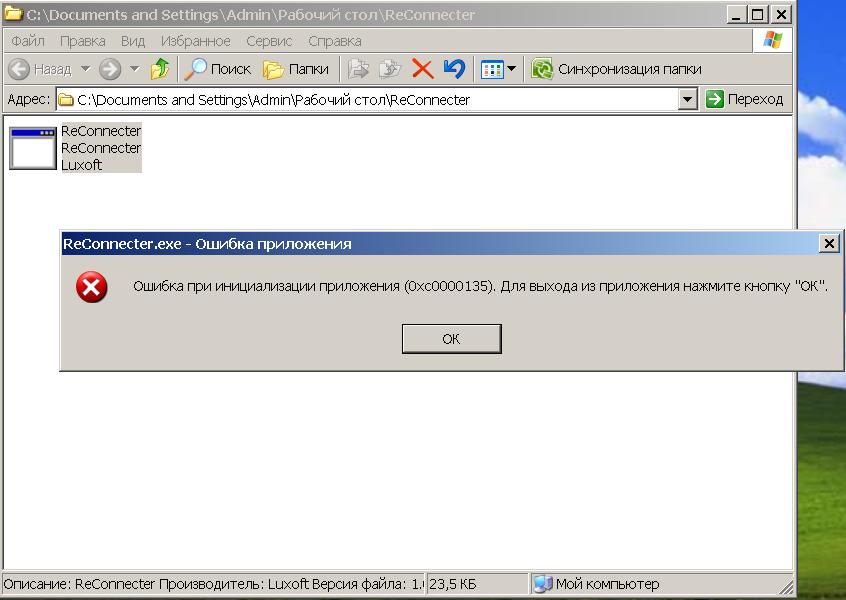Screen dimensions: 846x600
Task: Select the ReConnecter application file icon
Action: coord(33,148)
